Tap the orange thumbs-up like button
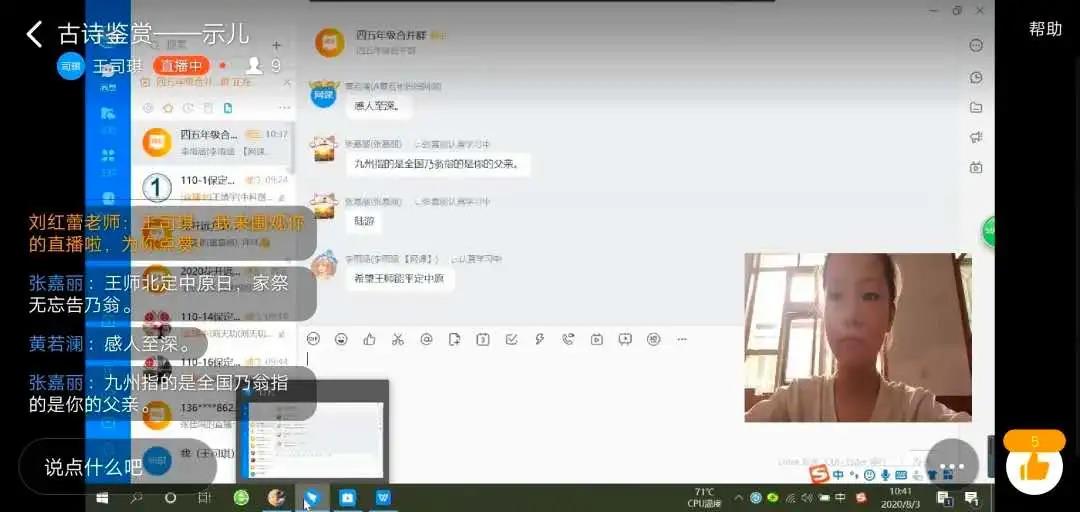The image size is (1080, 512). [1034, 465]
